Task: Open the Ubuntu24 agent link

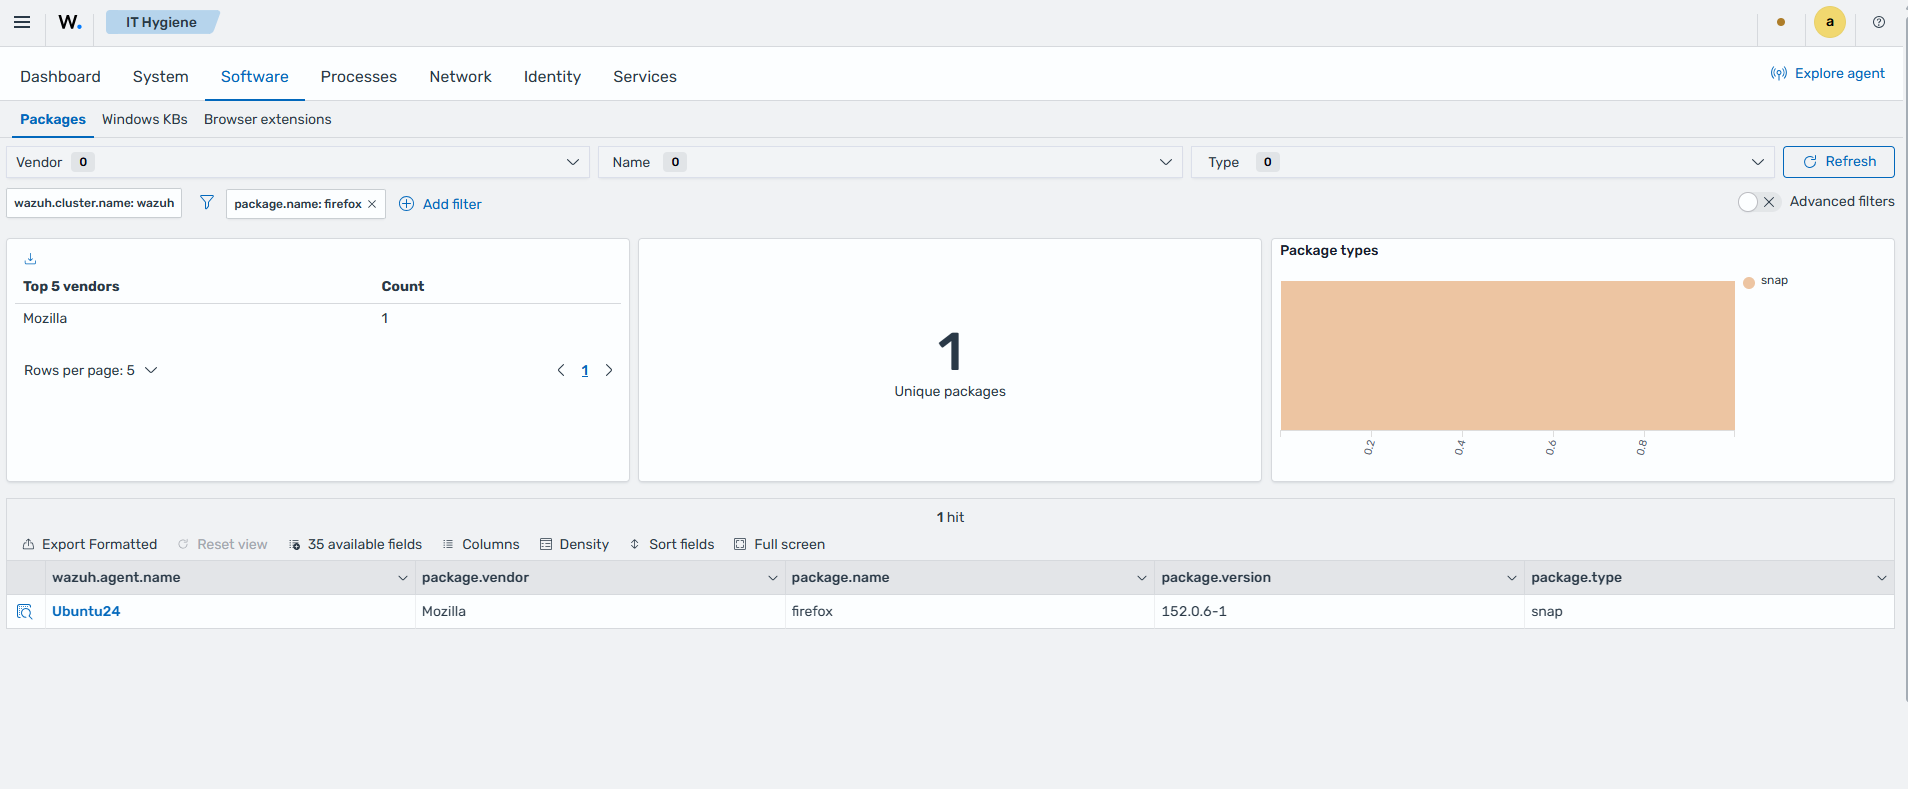Action: 86,611
